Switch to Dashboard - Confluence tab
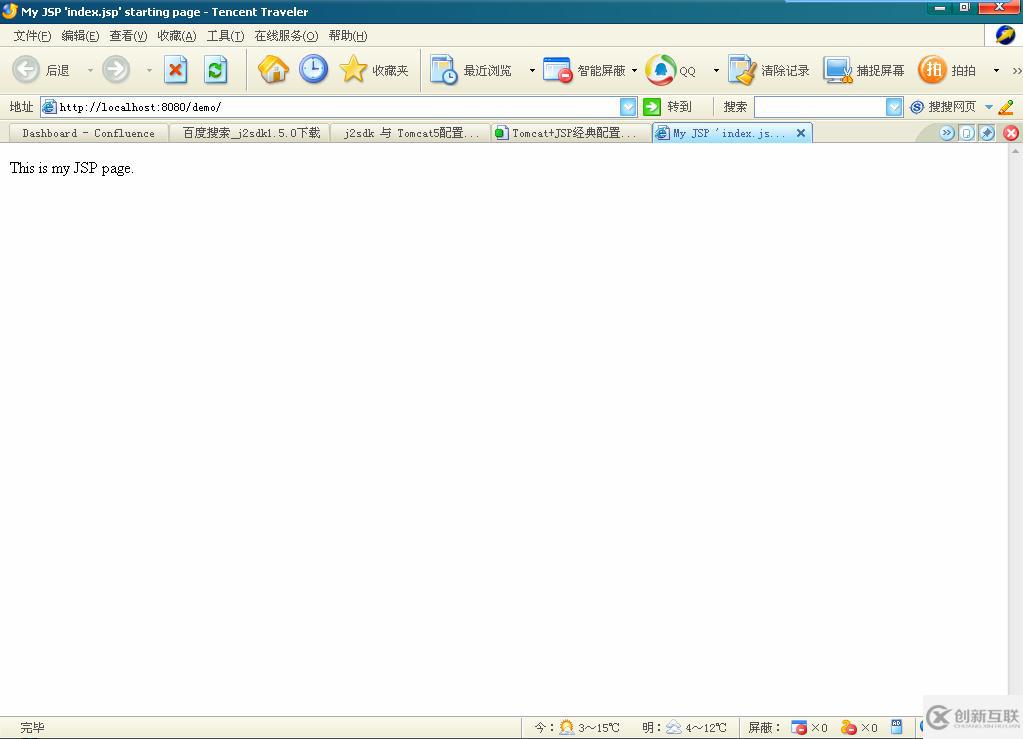Viewport: 1023px width, 739px height. point(89,133)
